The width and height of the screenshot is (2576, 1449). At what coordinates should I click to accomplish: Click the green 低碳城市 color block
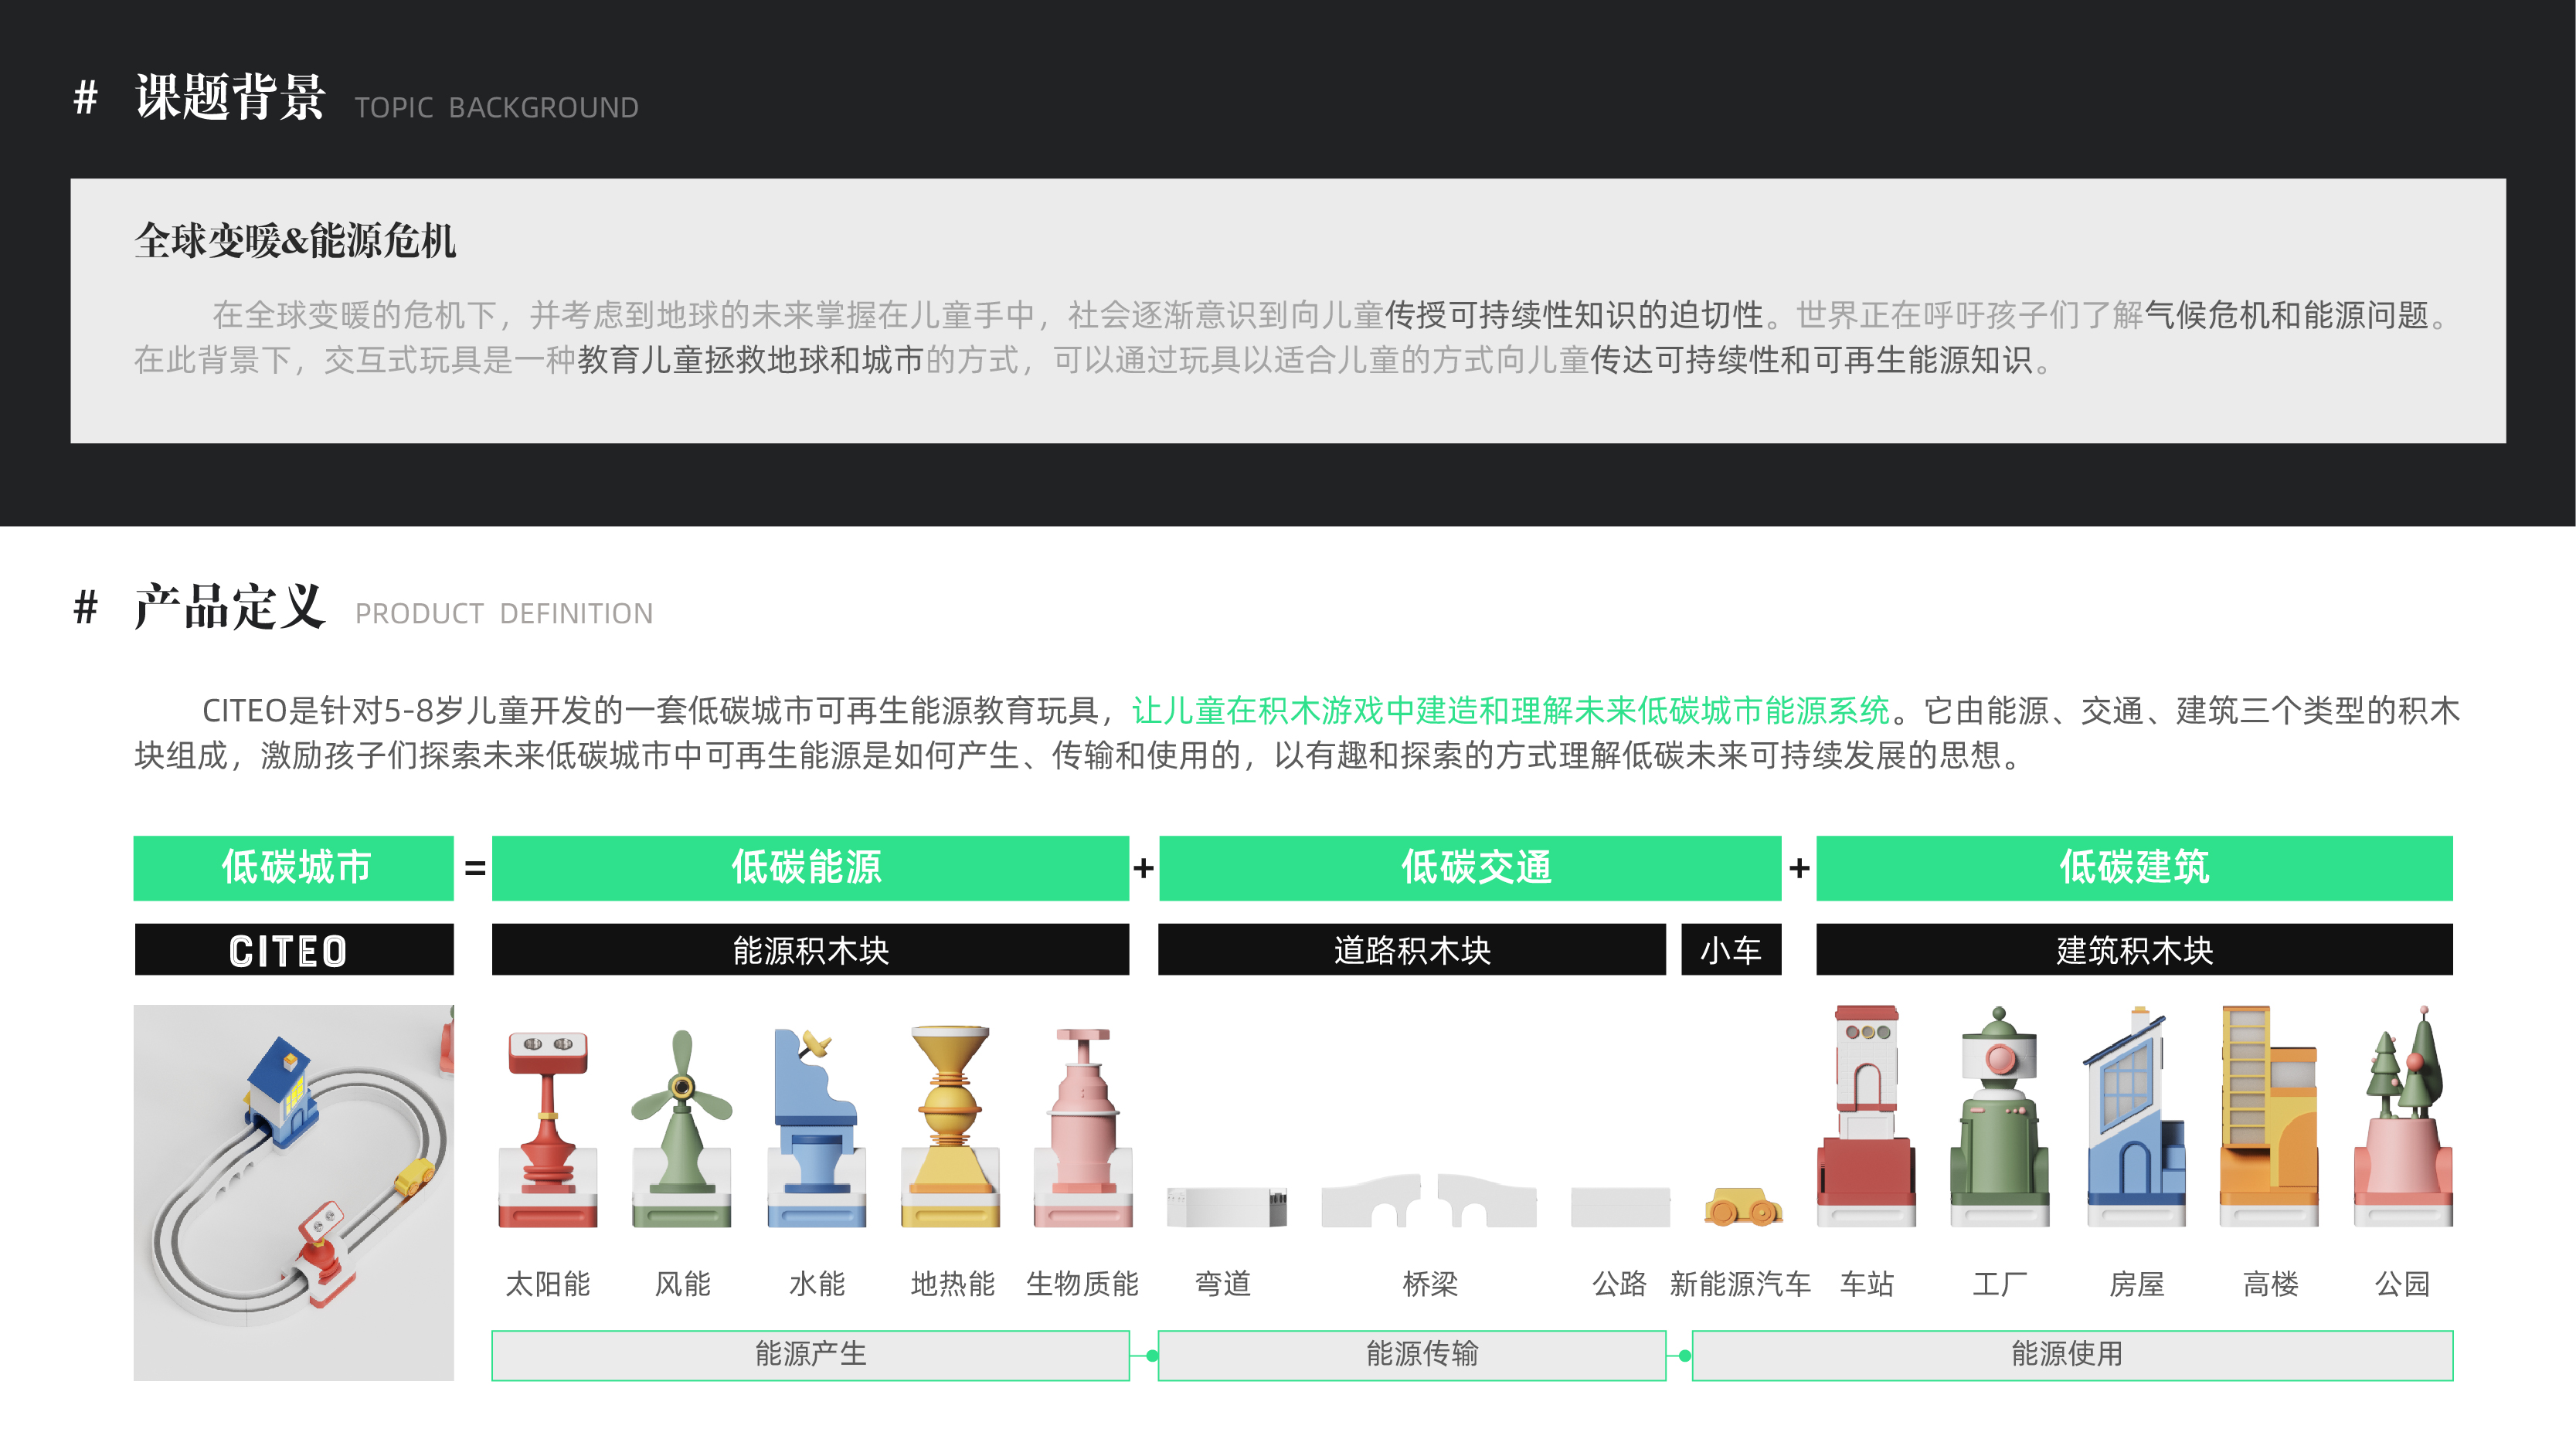293,867
